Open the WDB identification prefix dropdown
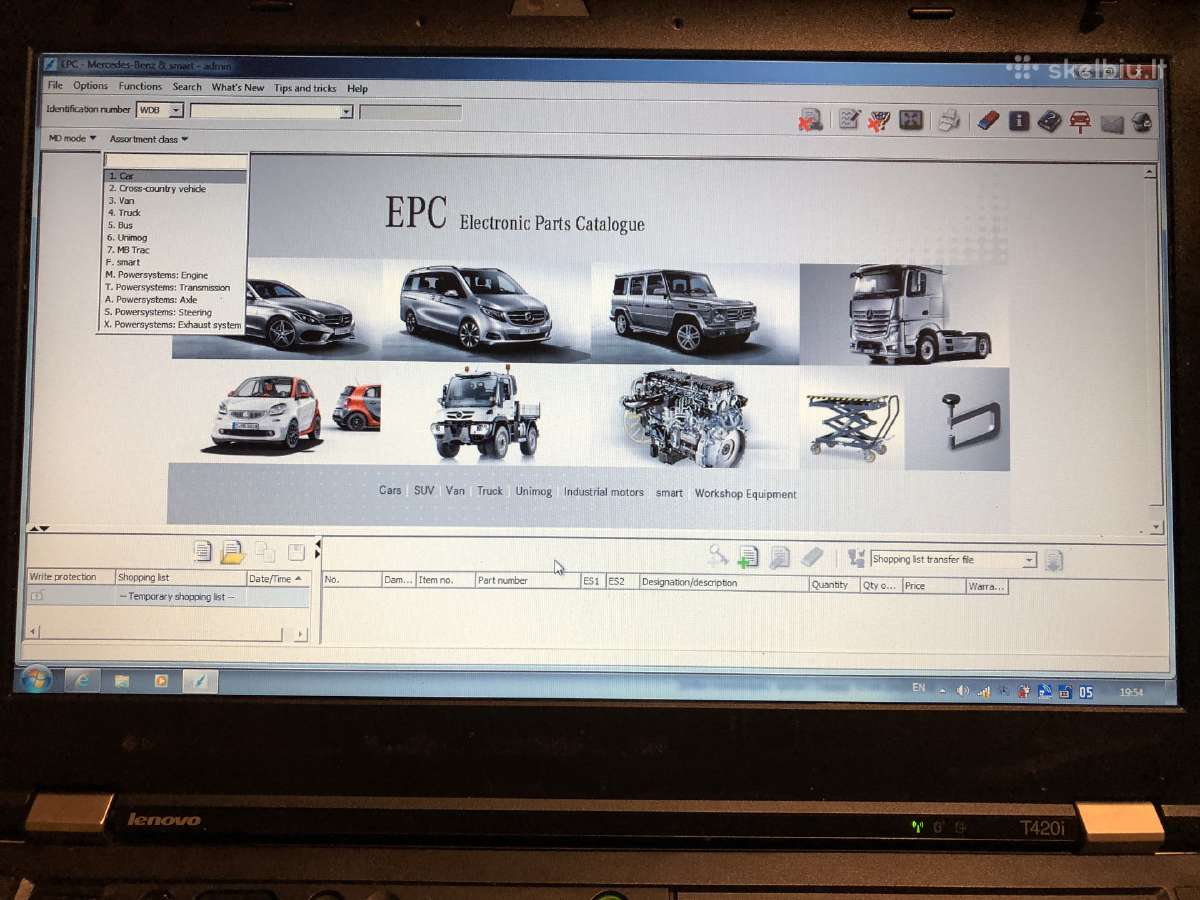1200x900 pixels. pos(176,110)
